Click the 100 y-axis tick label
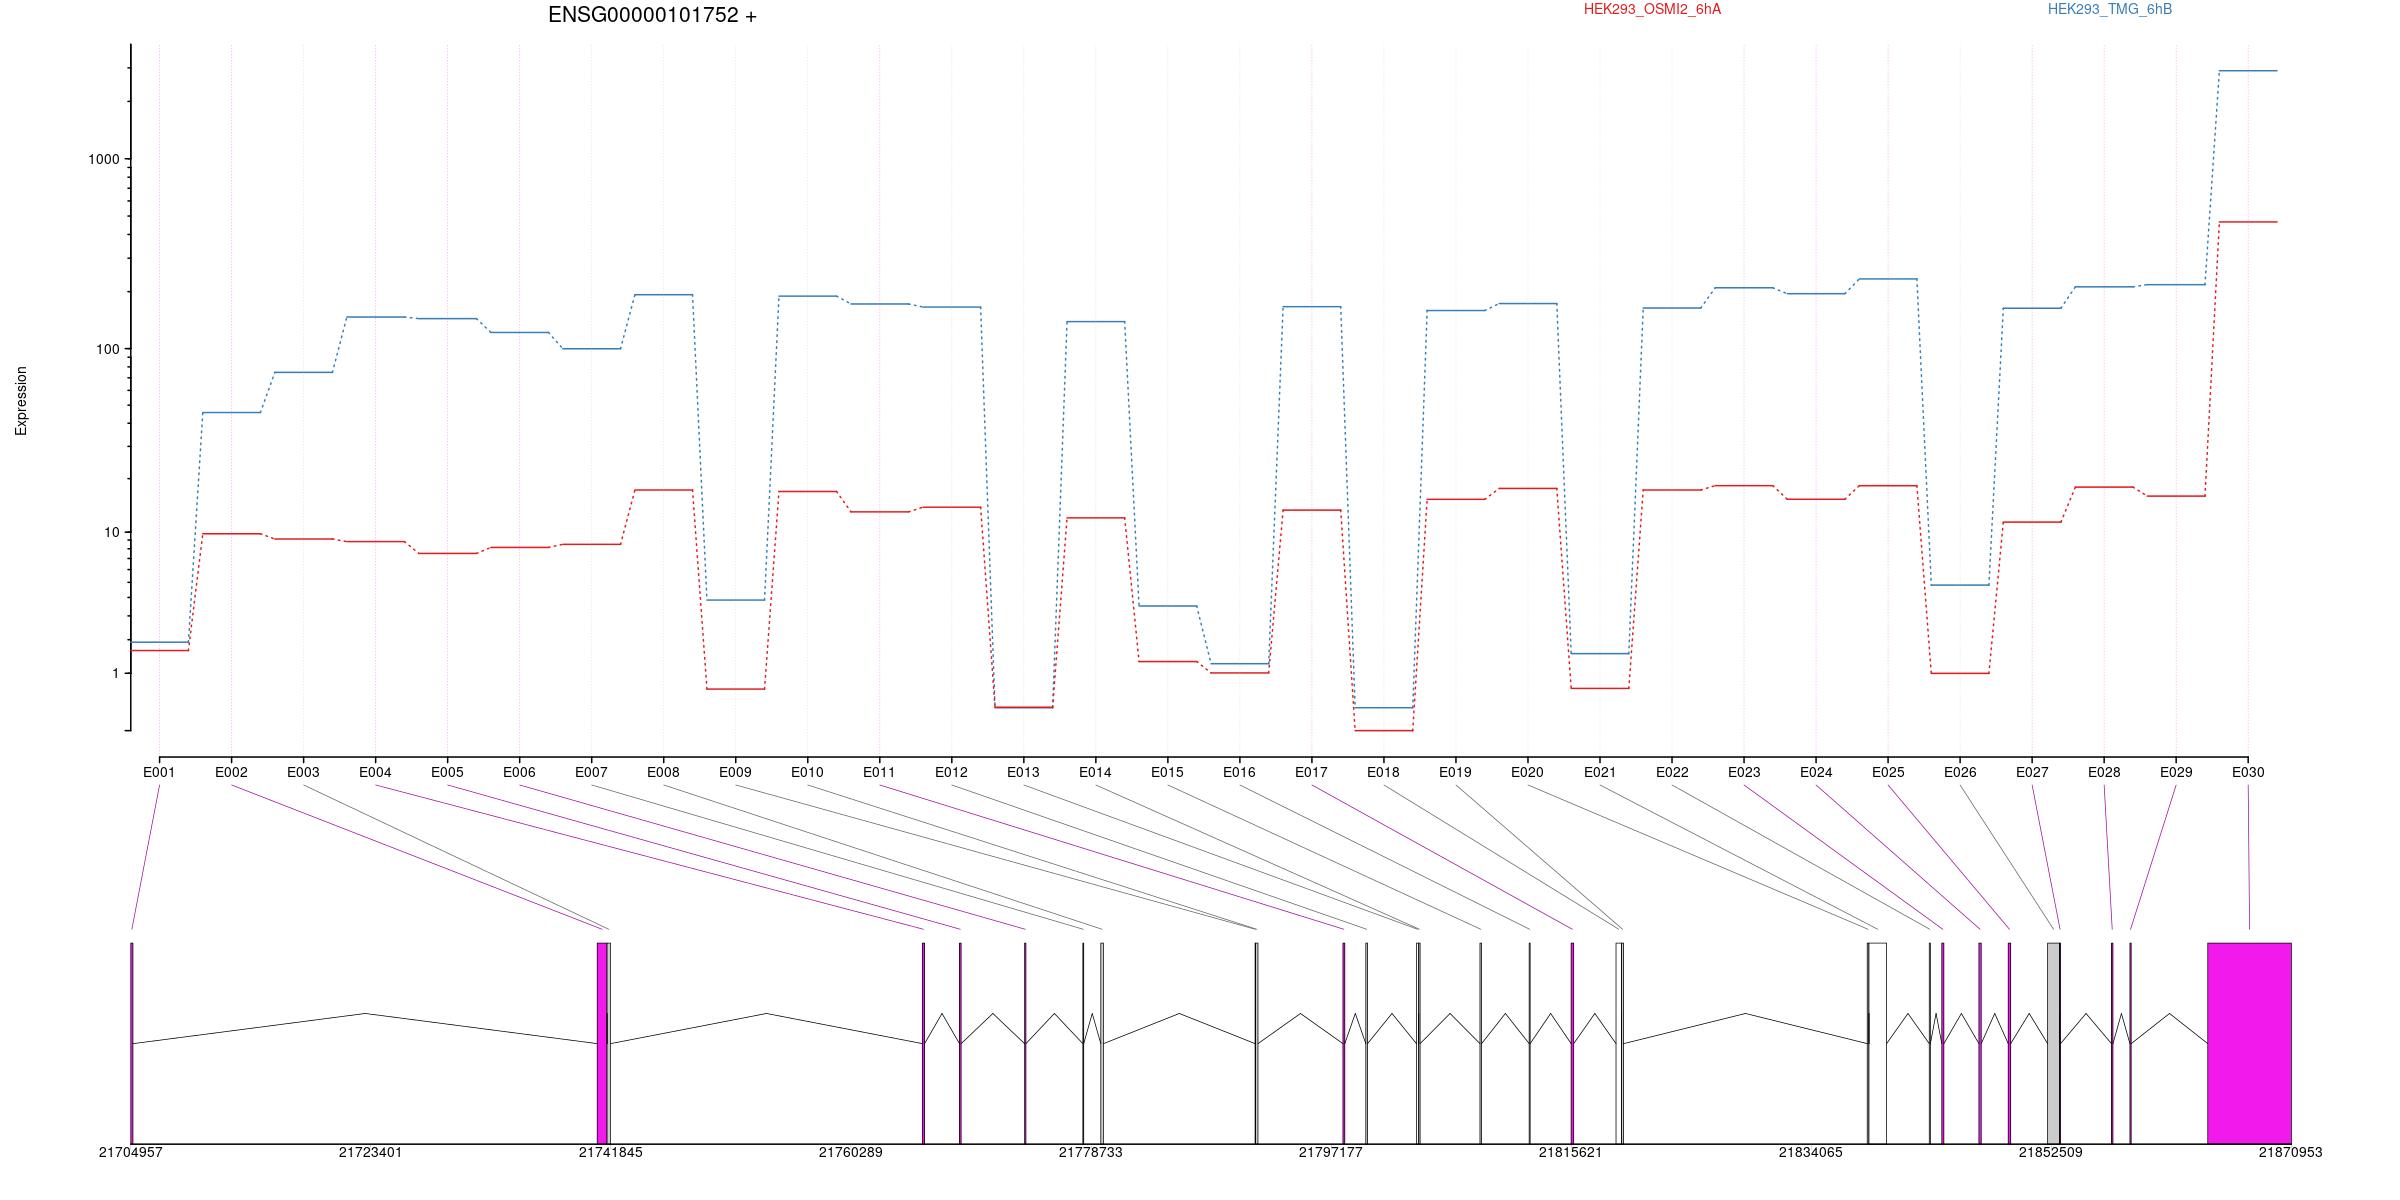 [x=108, y=349]
